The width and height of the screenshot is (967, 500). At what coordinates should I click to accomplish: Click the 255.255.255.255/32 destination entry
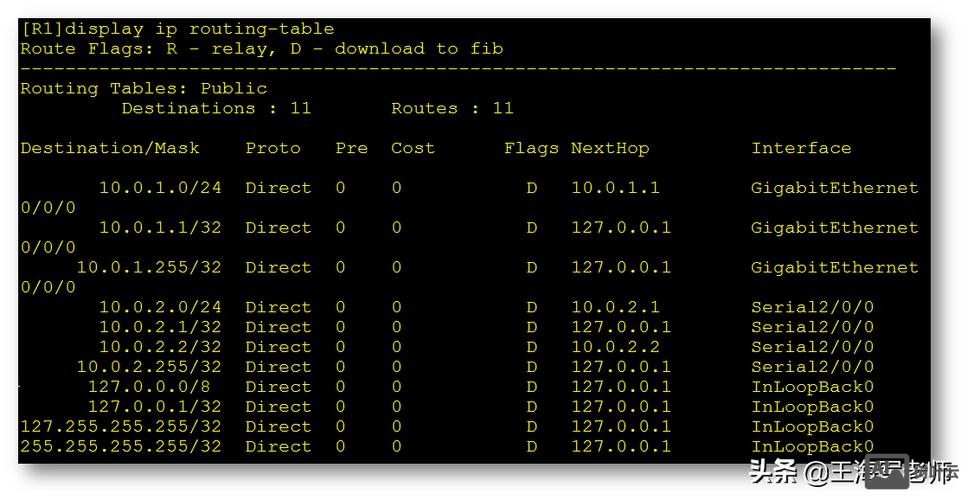(121, 446)
